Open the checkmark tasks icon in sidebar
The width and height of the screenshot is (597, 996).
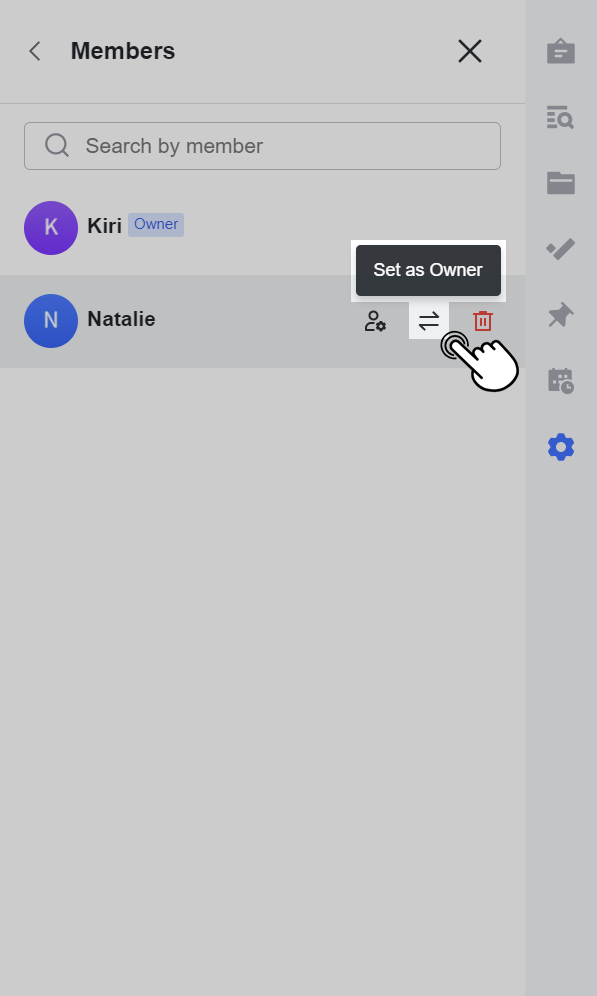click(561, 249)
